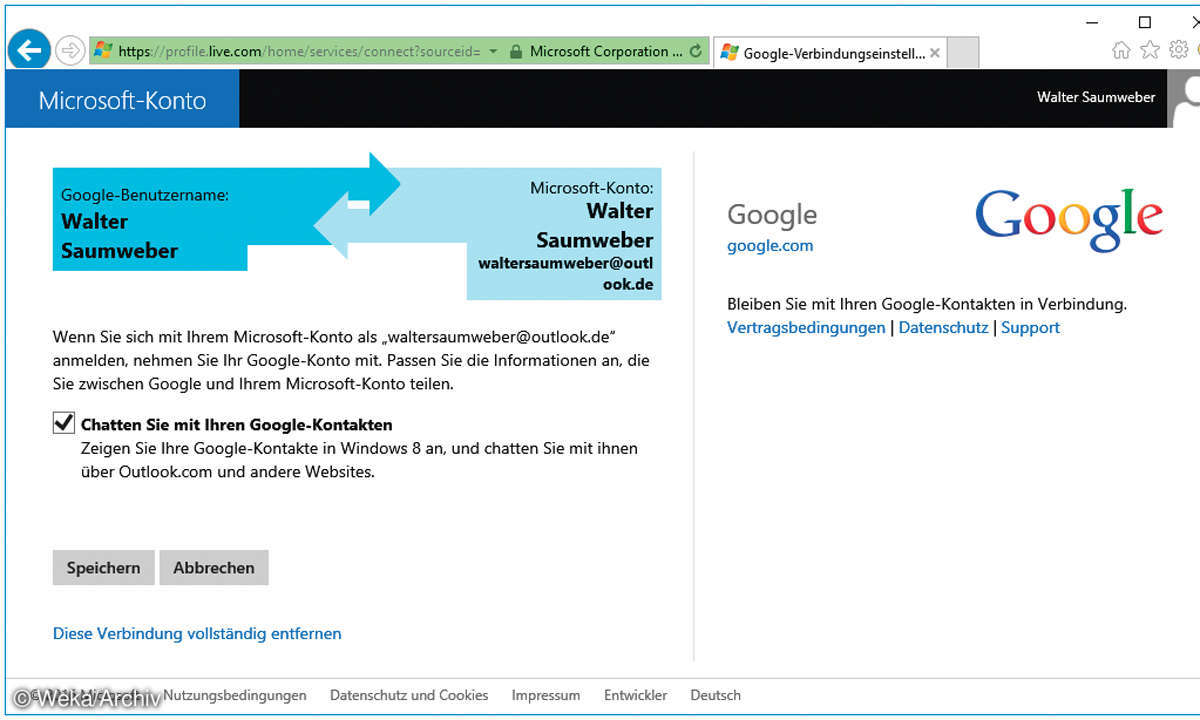Viewport: 1200px width, 720px height.
Task: Click the browser forward arrow button
Action: tap(69, 50)
